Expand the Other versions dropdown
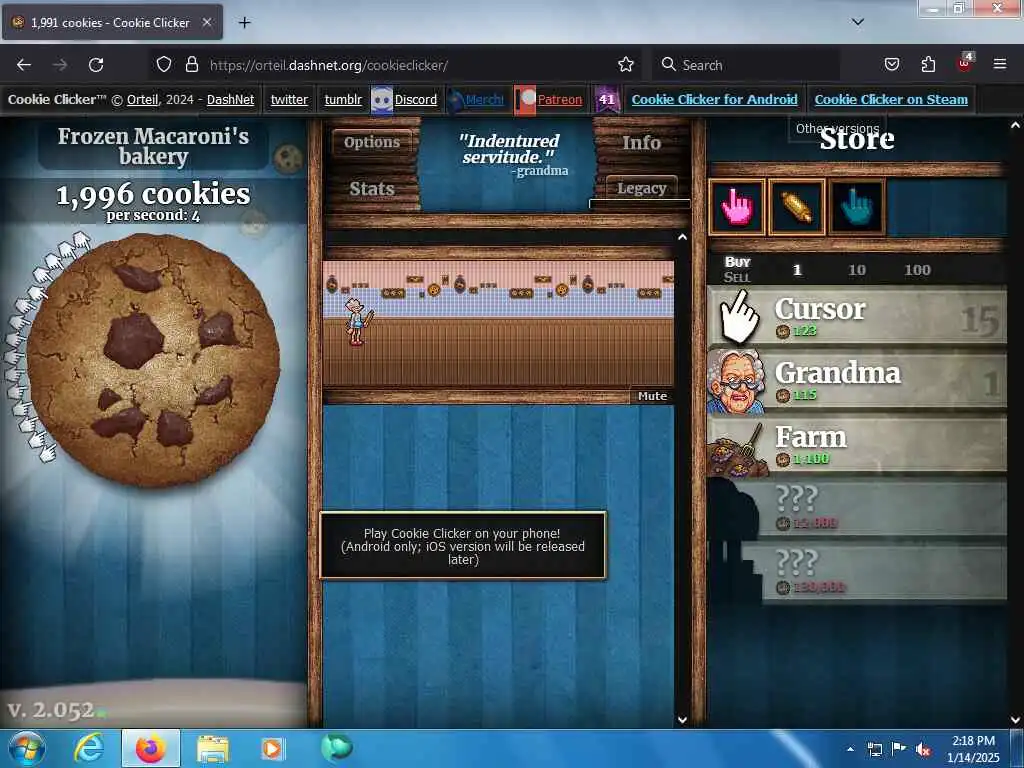The image size is (1024, 768). (x=837, y=128)
